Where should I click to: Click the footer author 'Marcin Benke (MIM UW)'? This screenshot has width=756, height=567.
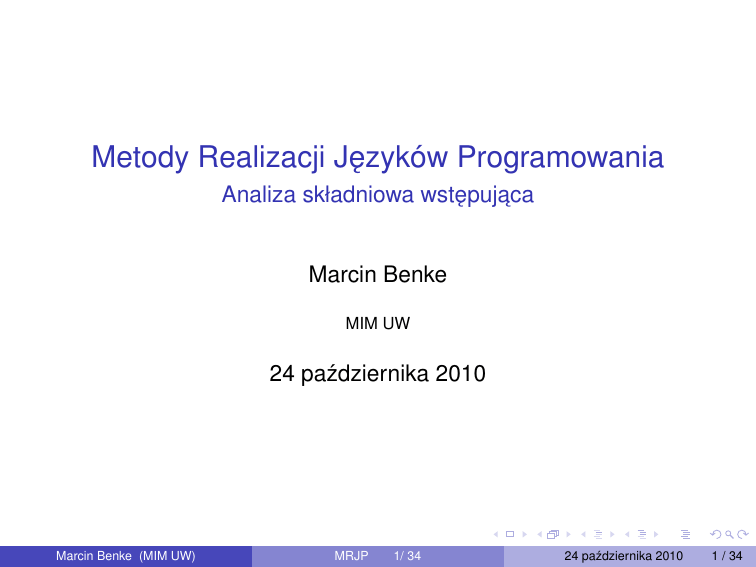click(x=125, y=556)
